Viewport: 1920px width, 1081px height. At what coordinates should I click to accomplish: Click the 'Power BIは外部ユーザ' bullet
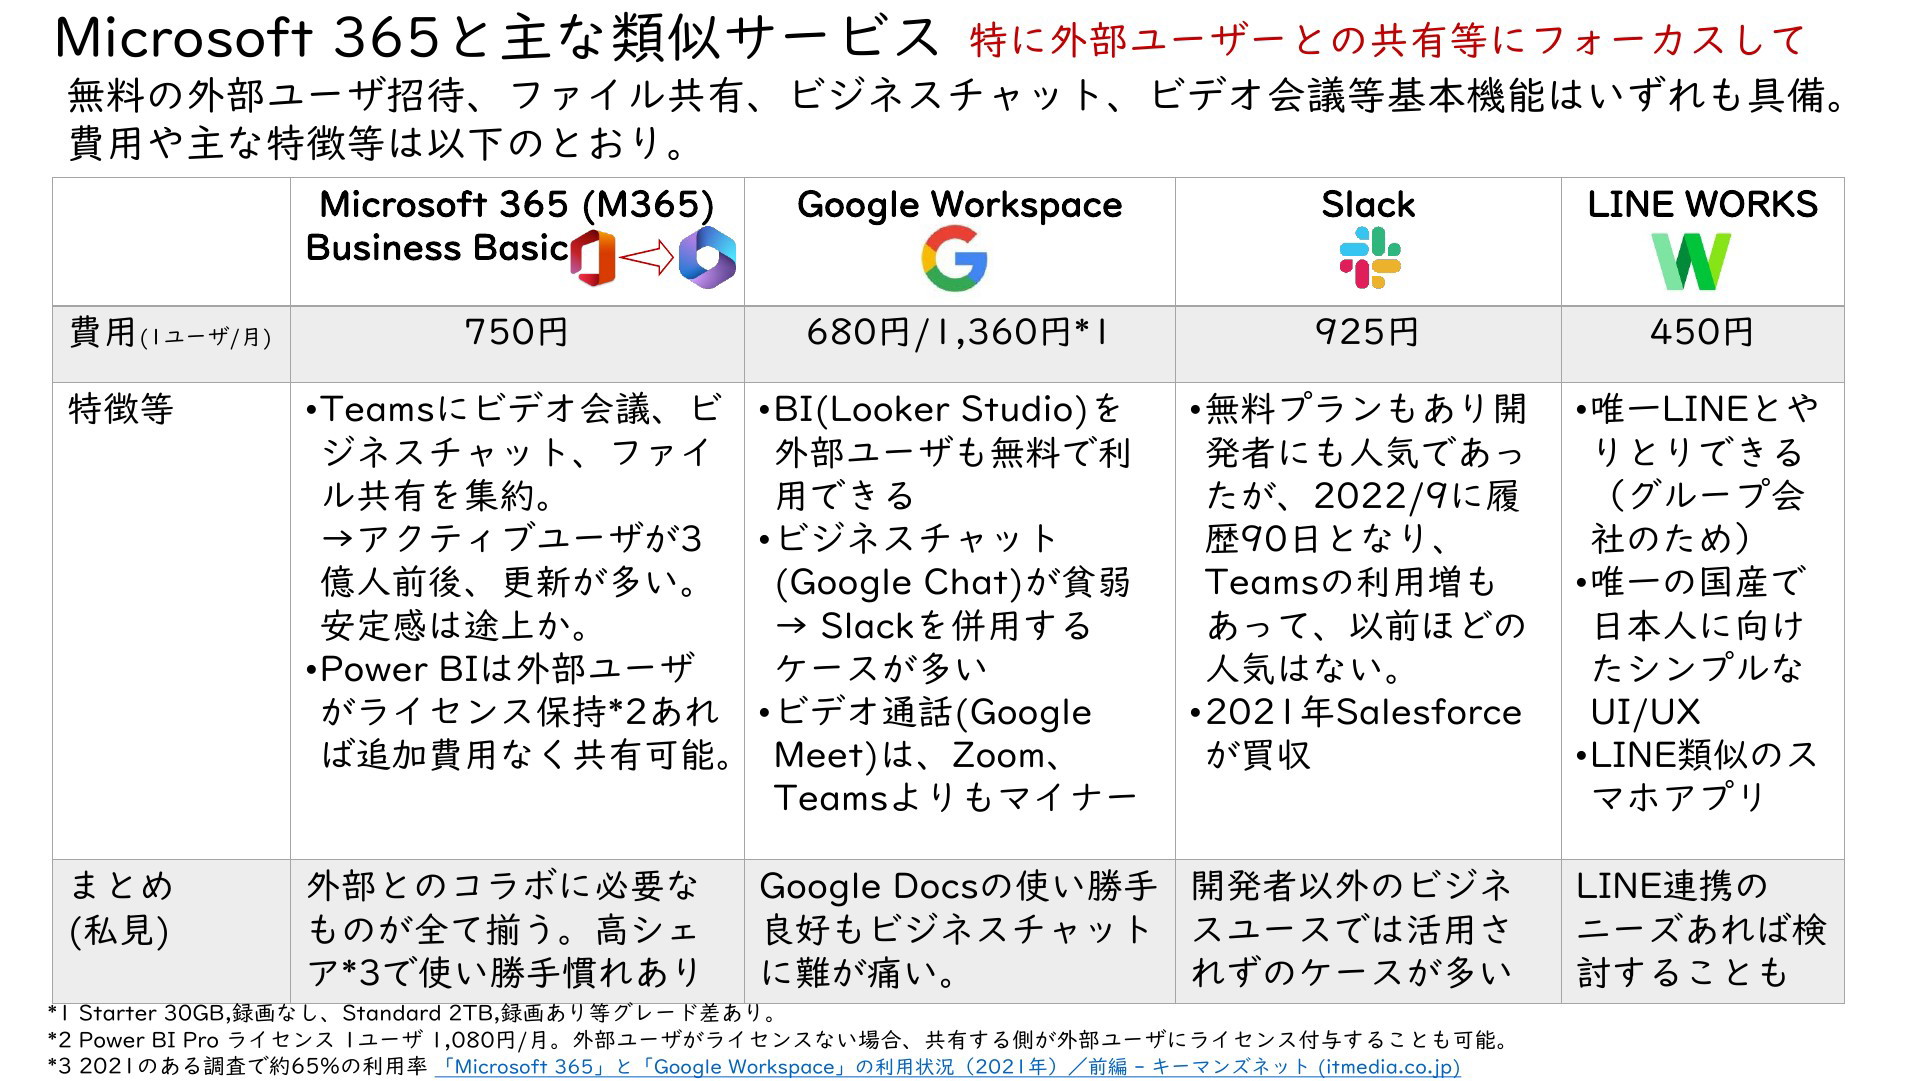tap(520, 711)
